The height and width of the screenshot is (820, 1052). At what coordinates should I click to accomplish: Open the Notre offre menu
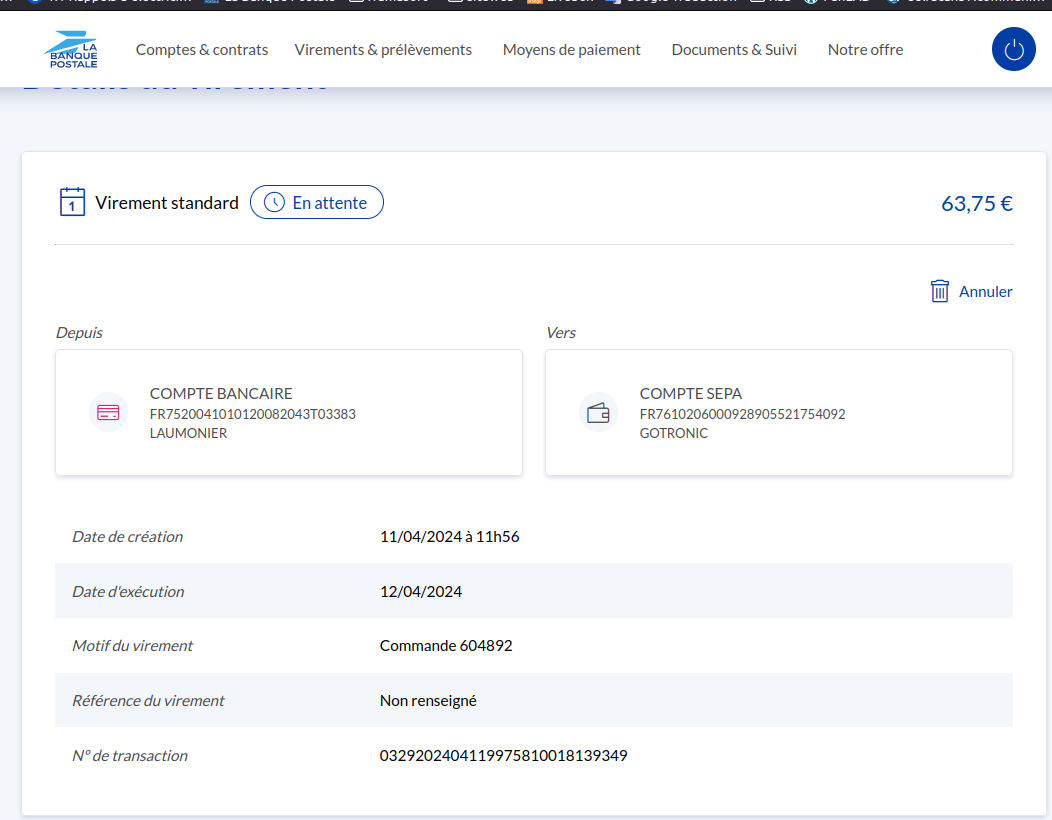click(865, 49)
